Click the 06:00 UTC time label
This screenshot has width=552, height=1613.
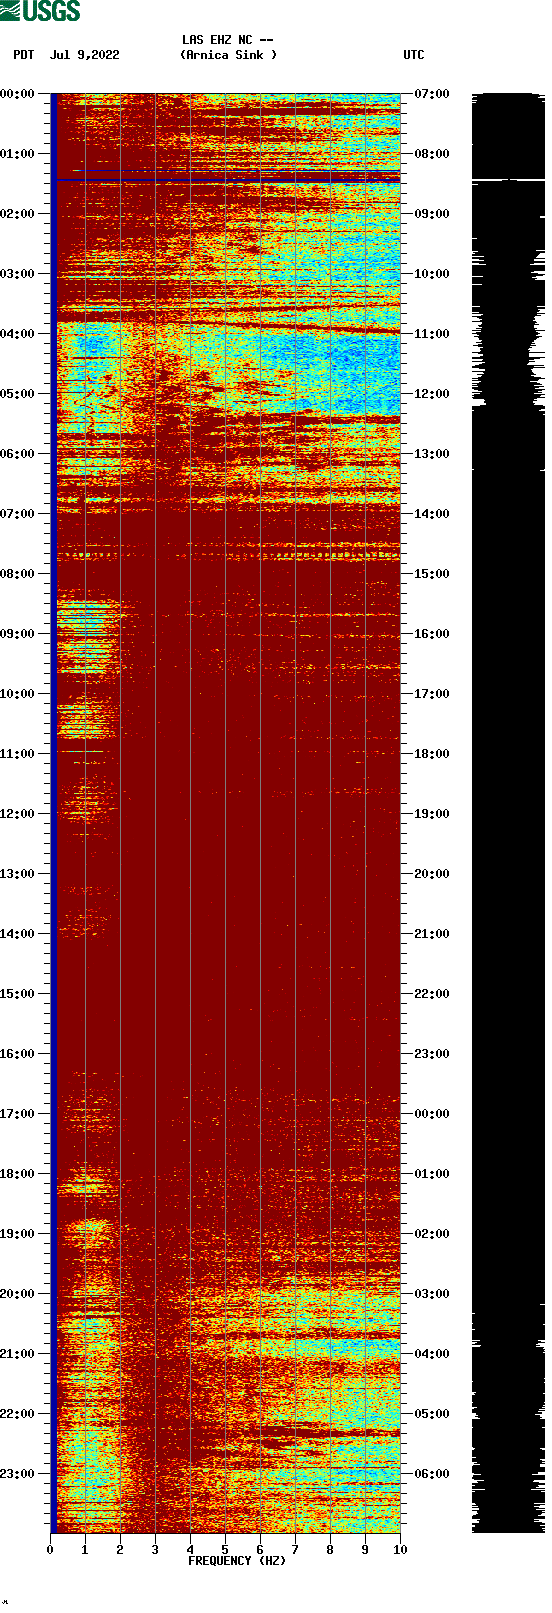(432, 1474)
